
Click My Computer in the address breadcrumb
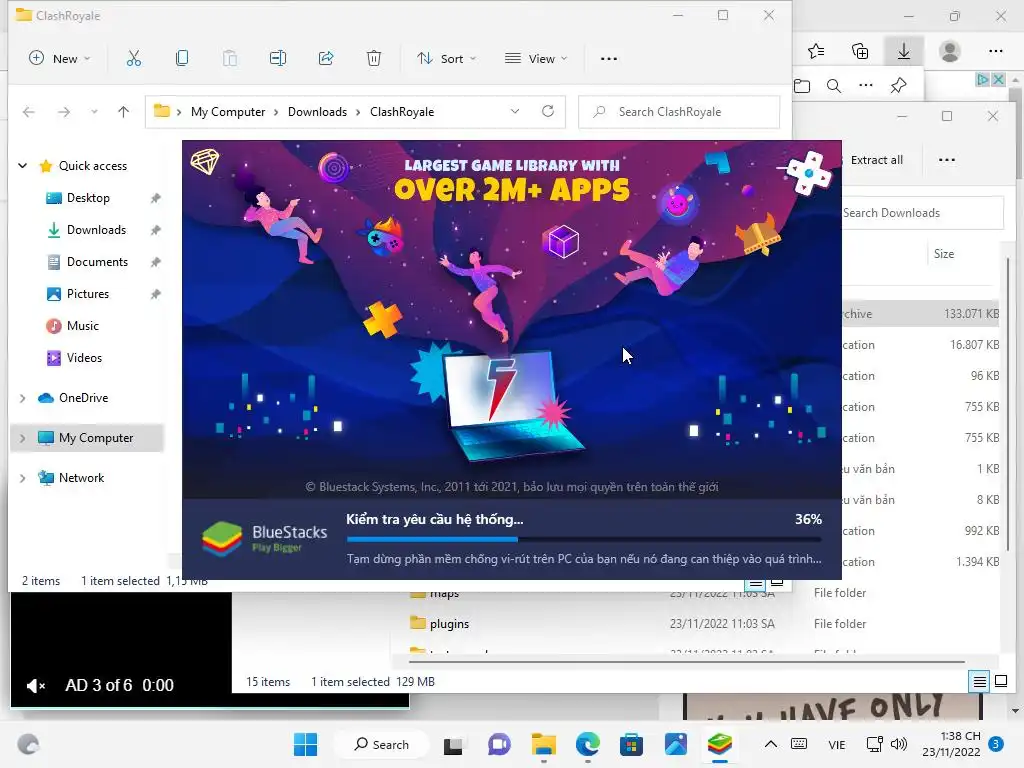point(228,112)
